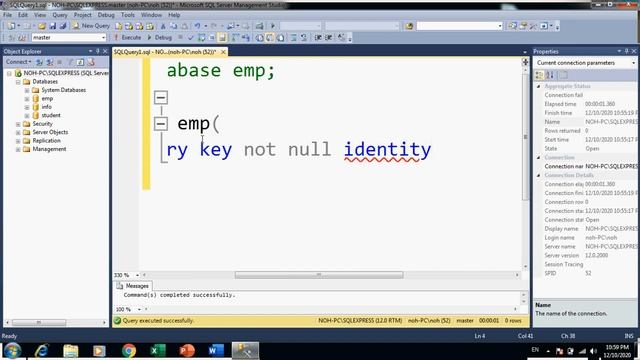Click the Properties window pin icon

pyautogui.click(x=627, y=51)
